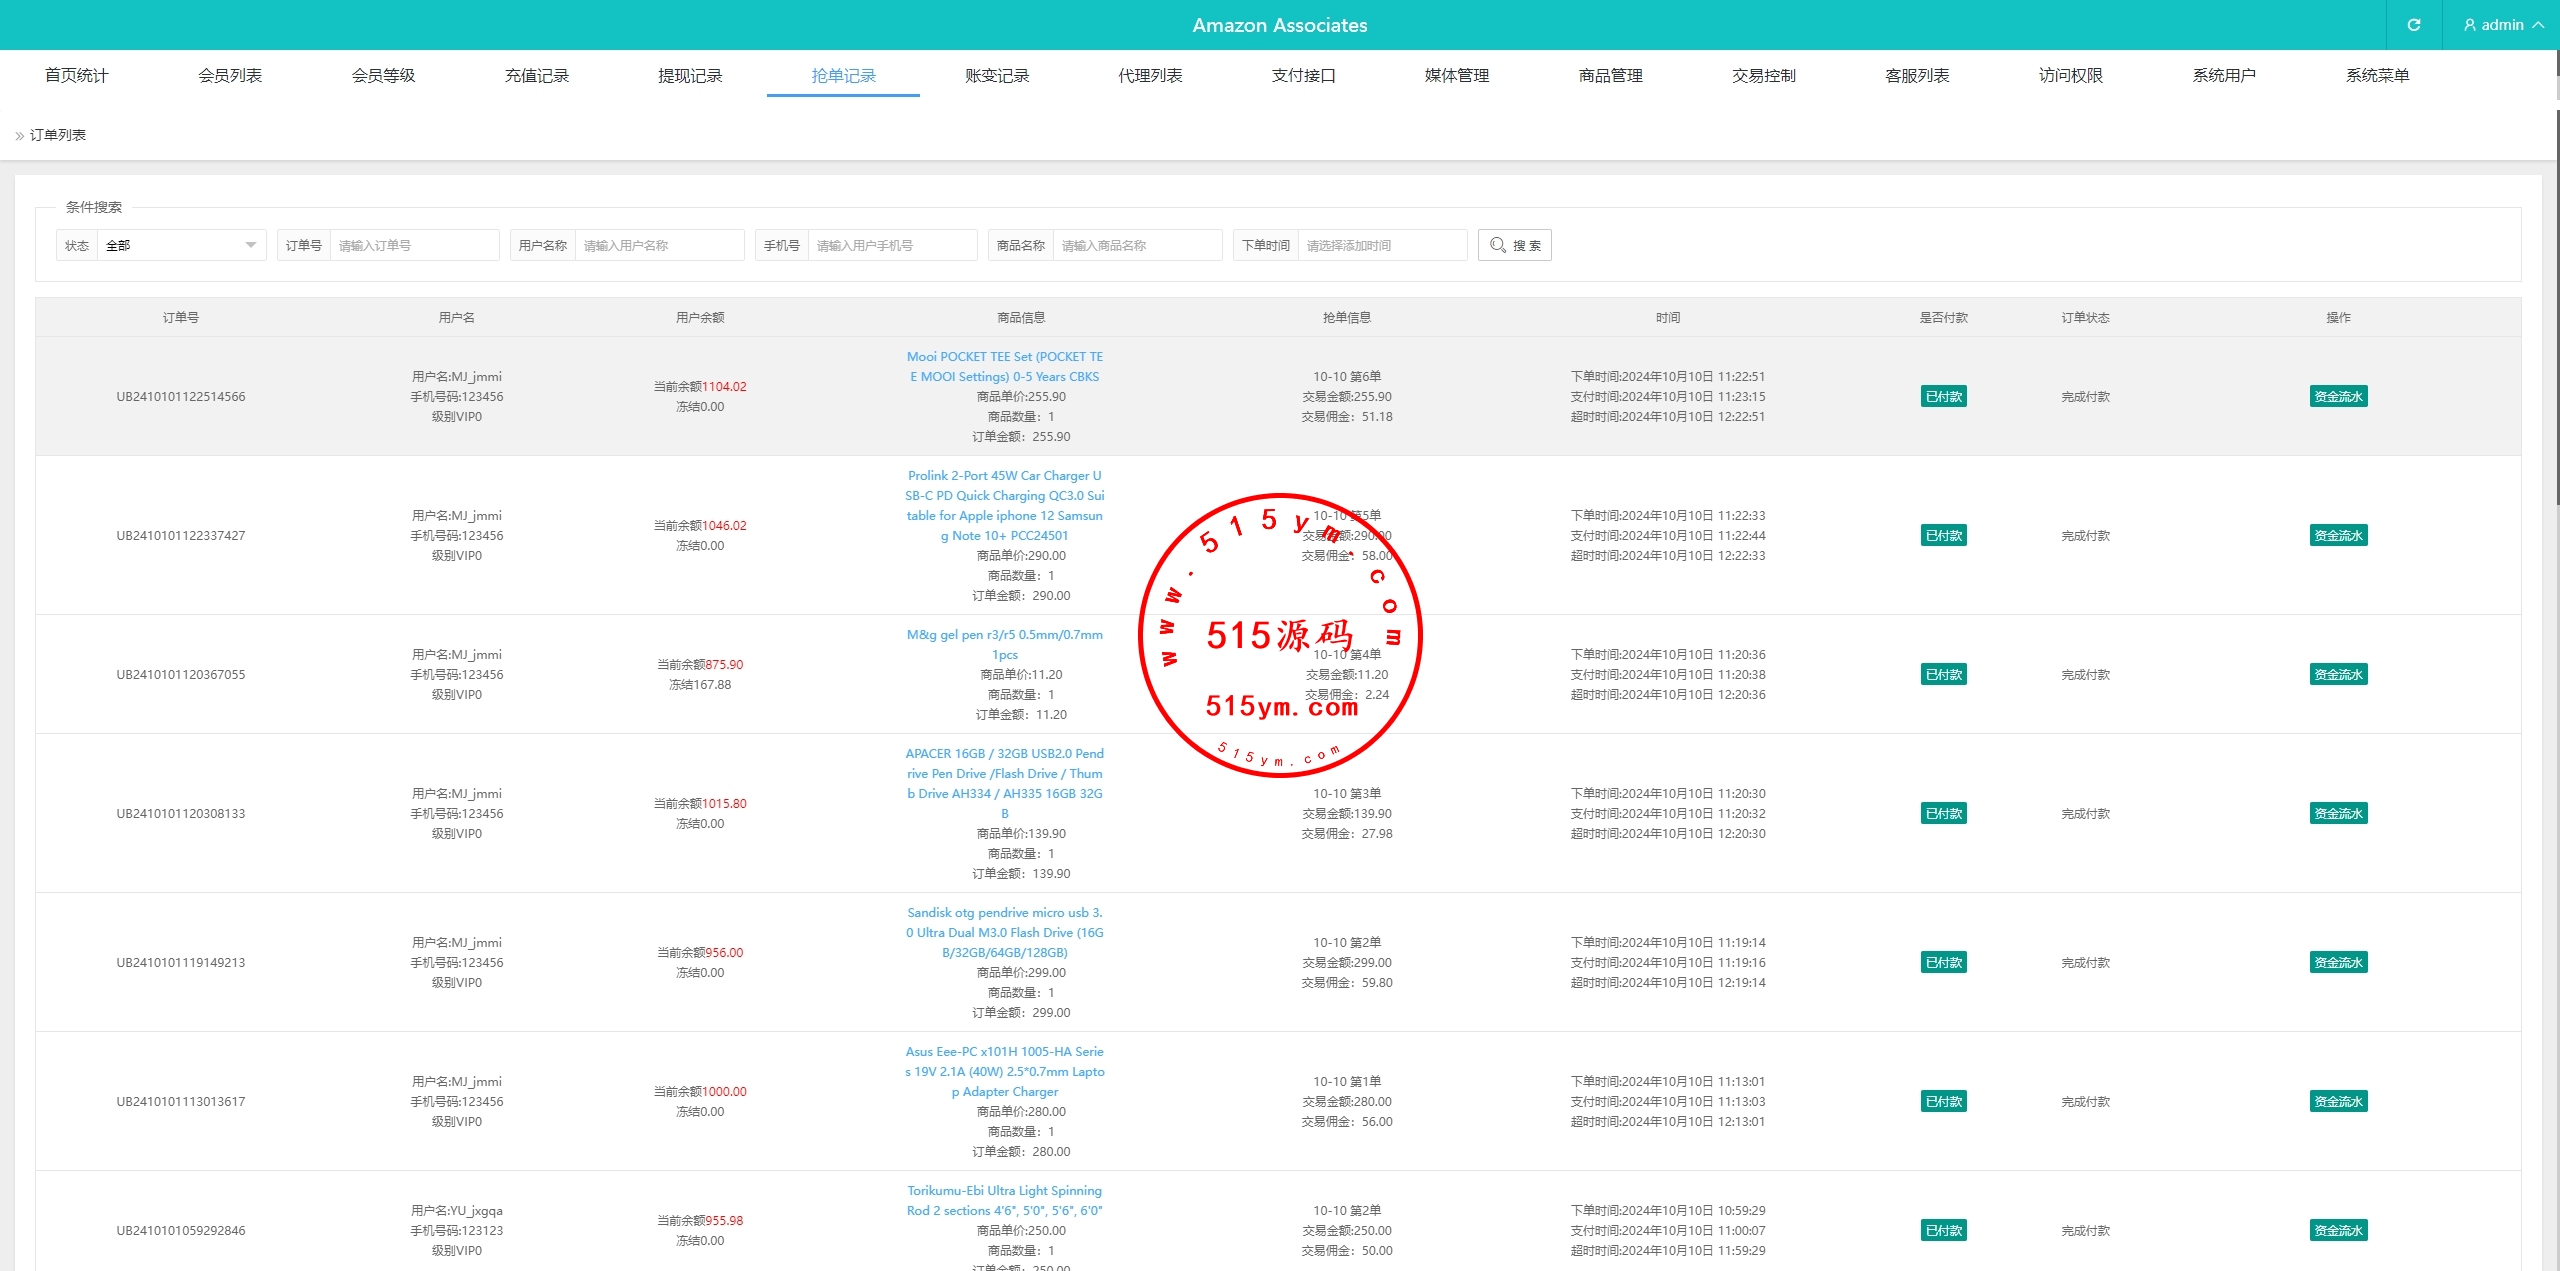
Task: Click the 手机号 input field
Action: click(x=891, y=245)
